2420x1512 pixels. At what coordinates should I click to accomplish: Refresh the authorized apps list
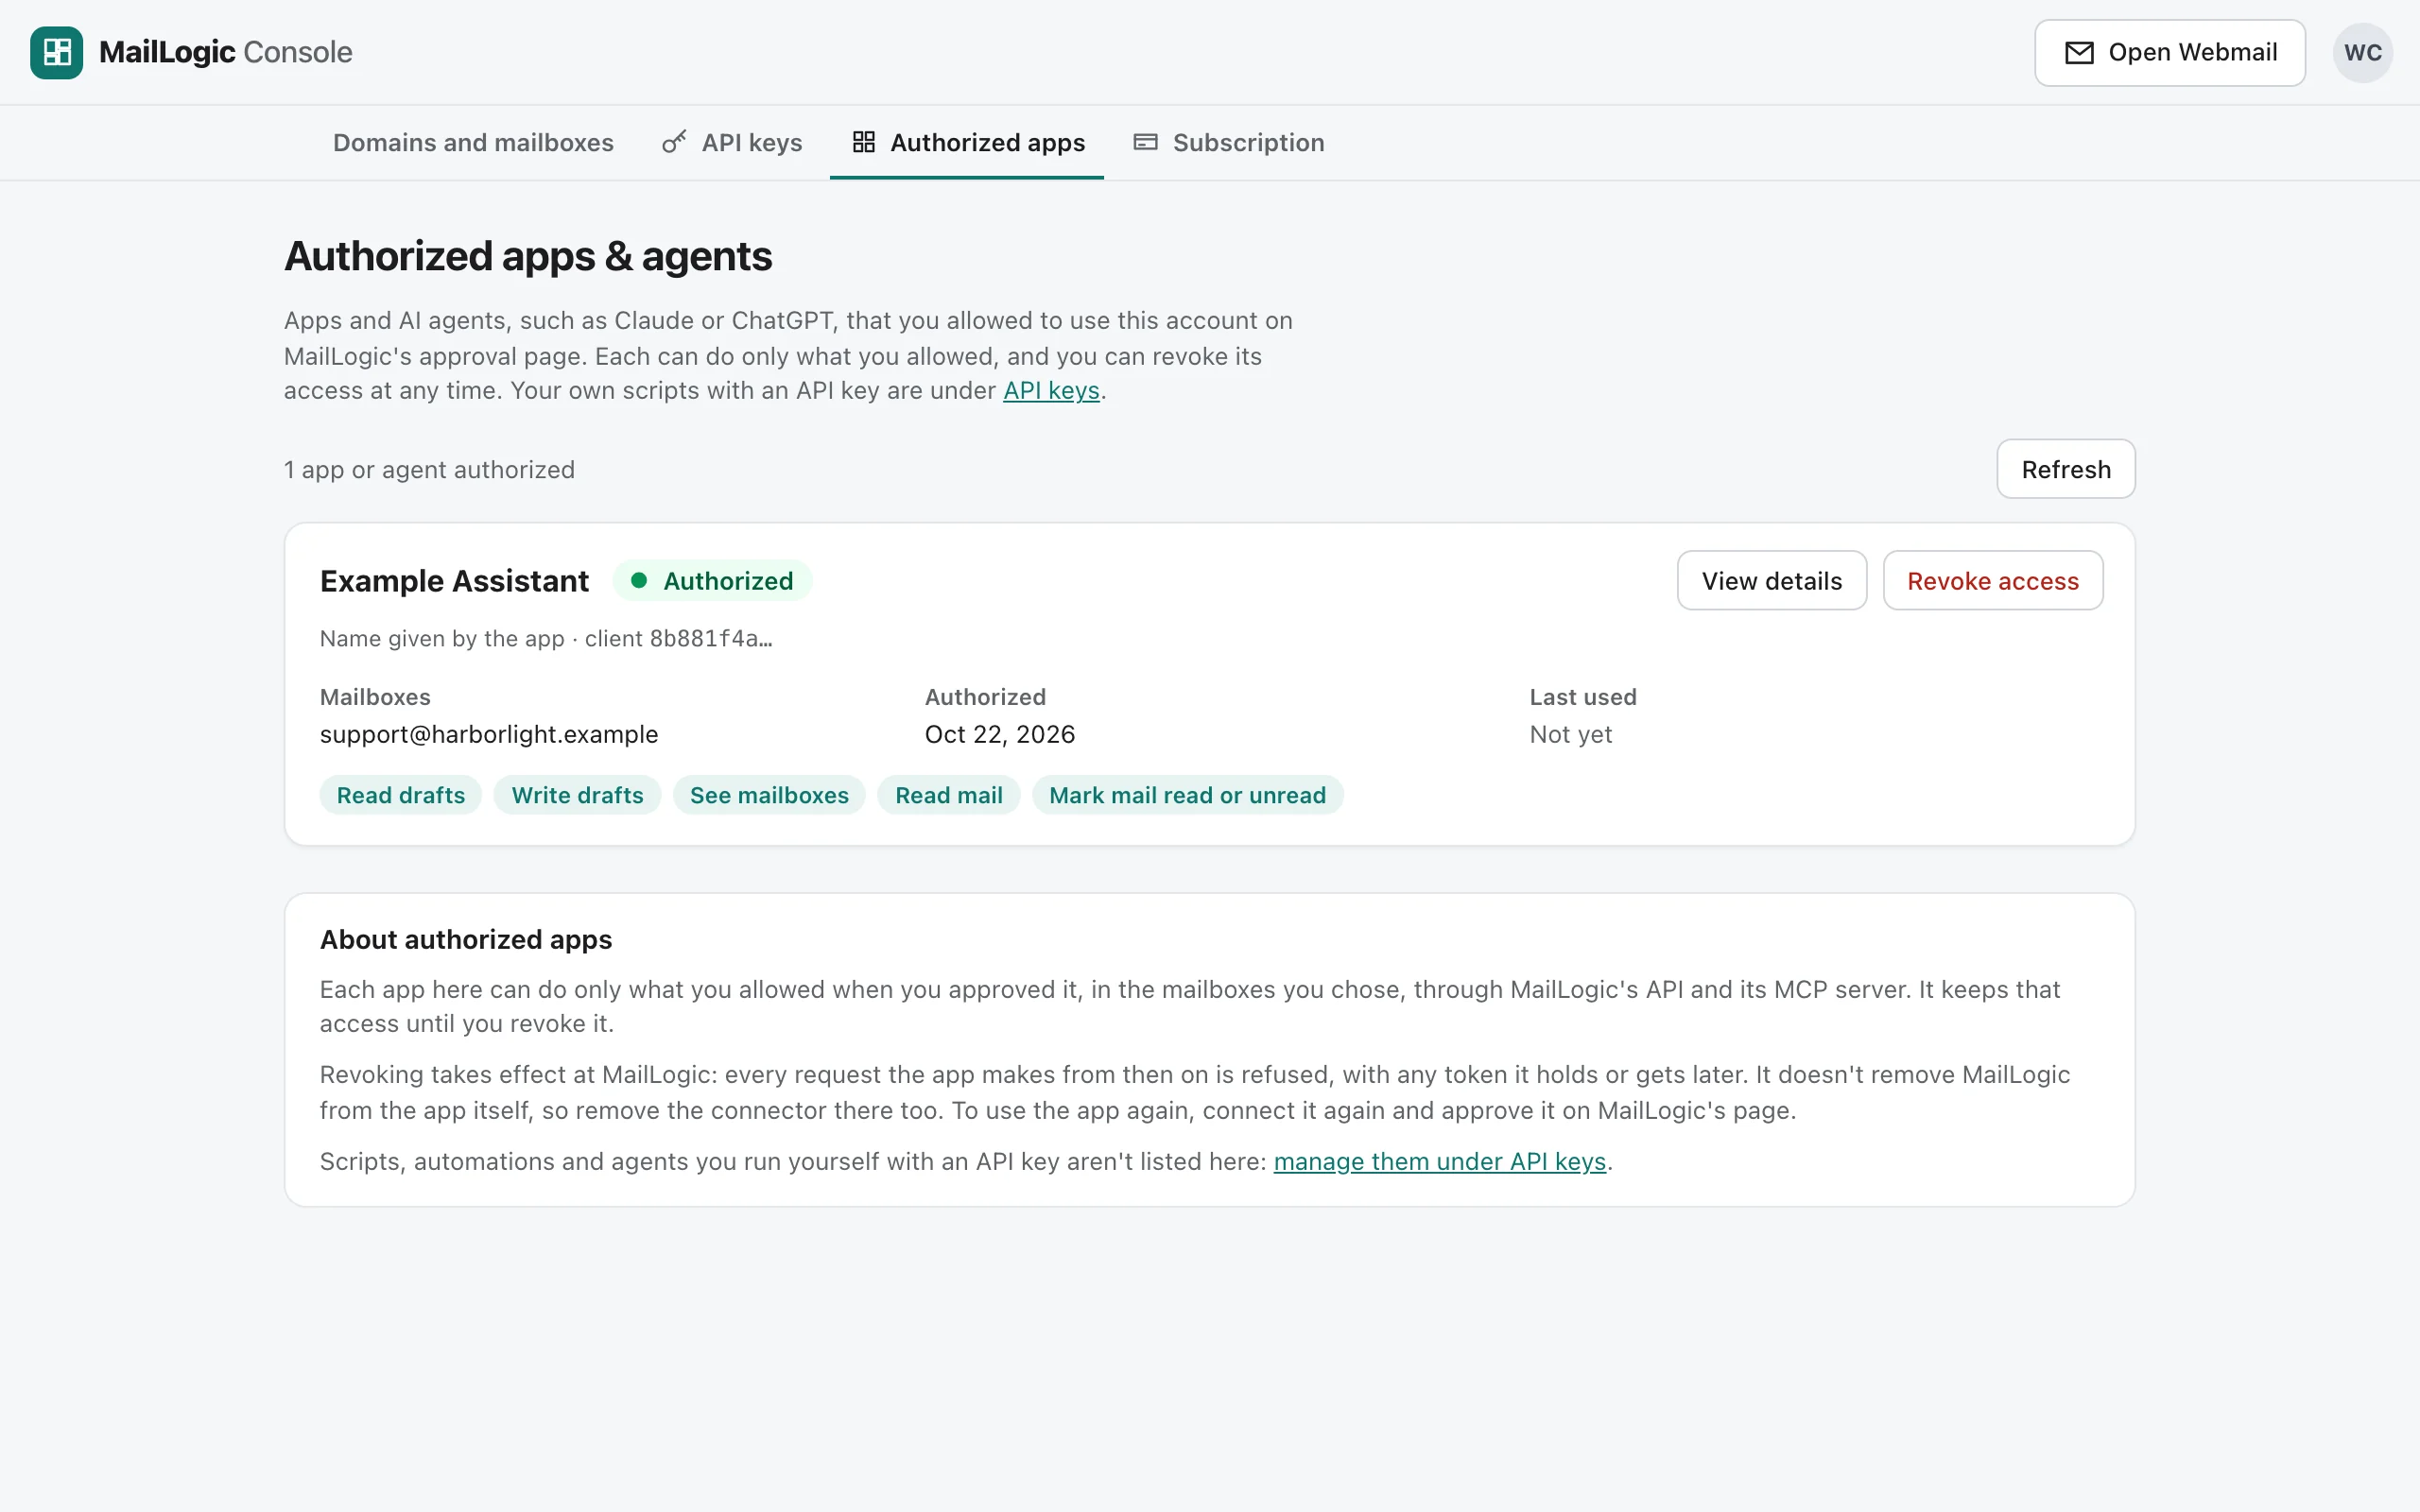pyautogui.click(x=2066, y=469)
